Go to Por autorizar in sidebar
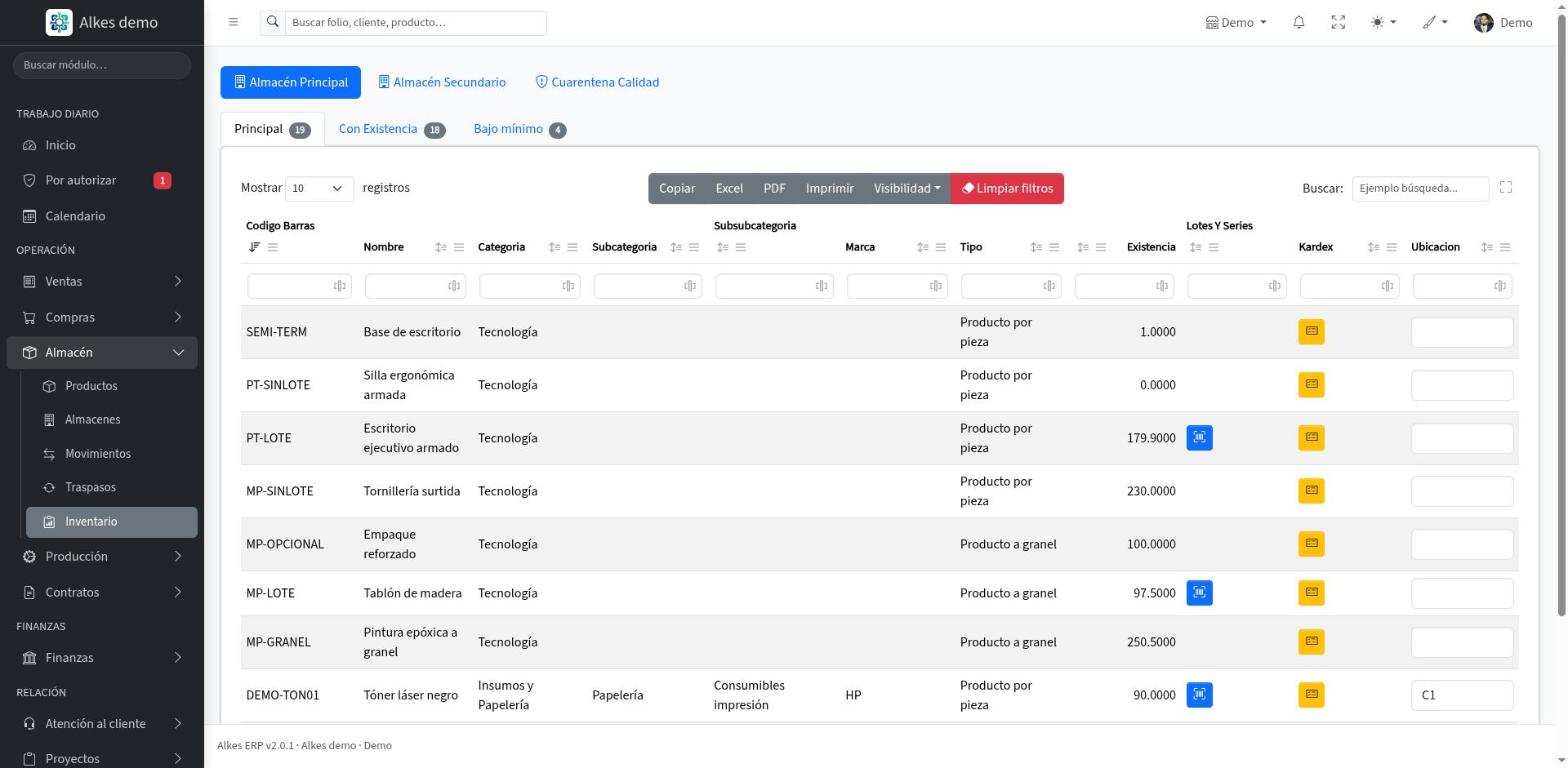Screen dimensions: 1568x768 tap(102, 180)
